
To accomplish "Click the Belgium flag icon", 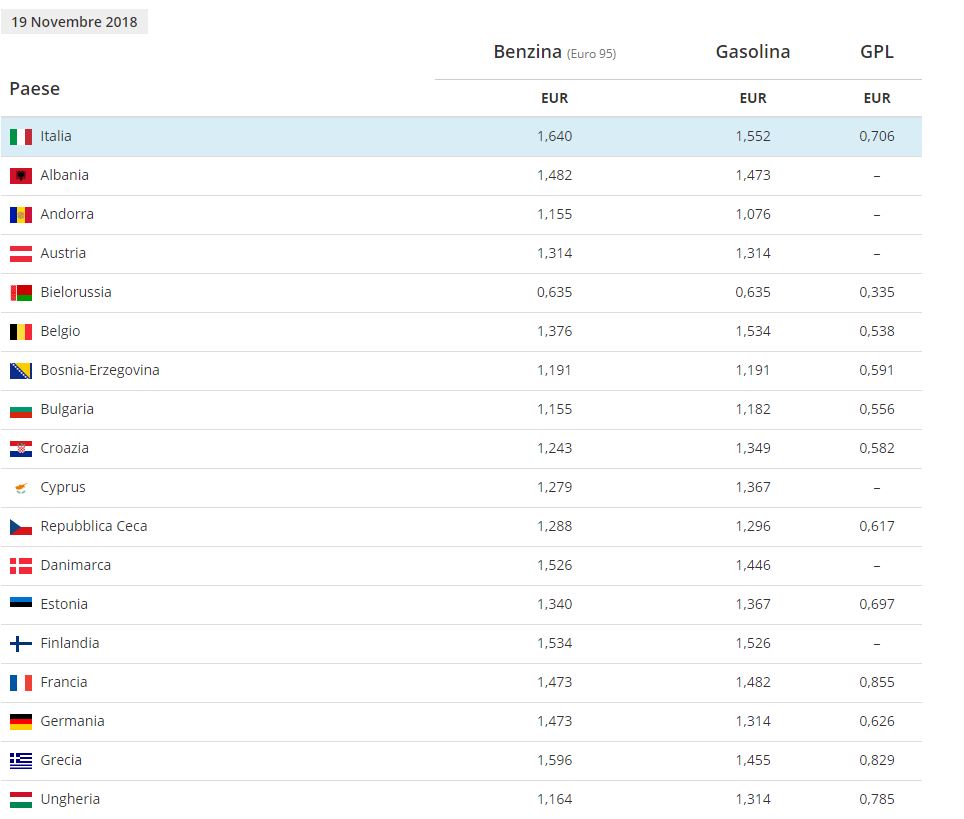I will click(21, 332).
